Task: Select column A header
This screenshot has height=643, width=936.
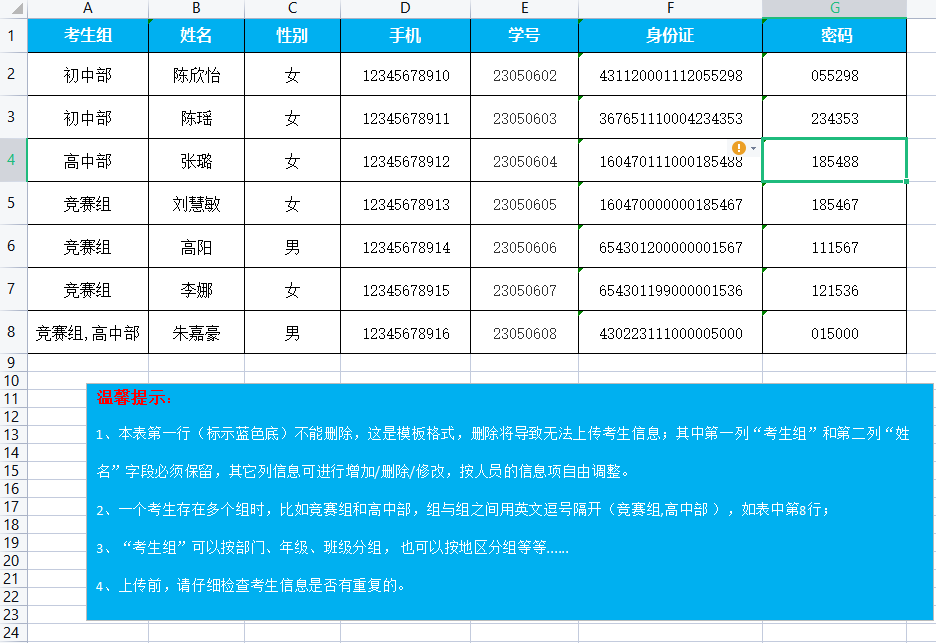Action: click(x=88, y=8)
